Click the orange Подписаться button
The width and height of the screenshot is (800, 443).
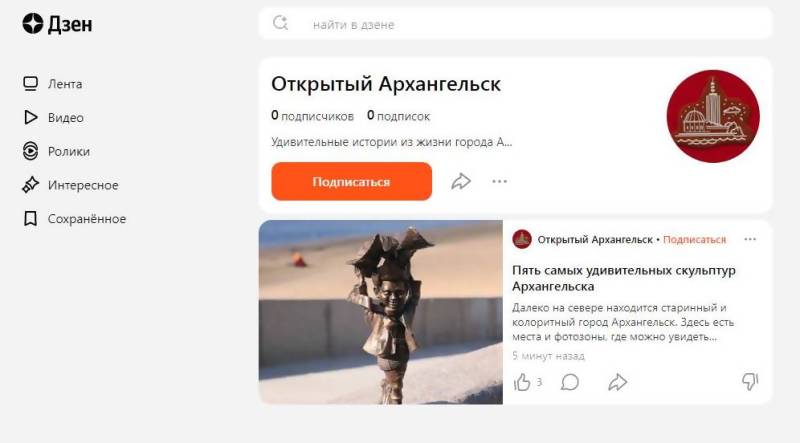click(352, 181)
